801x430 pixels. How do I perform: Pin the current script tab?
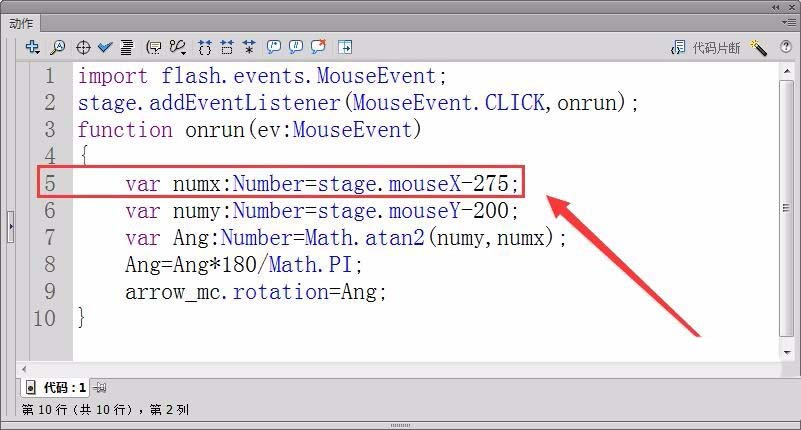coord(100,388)
